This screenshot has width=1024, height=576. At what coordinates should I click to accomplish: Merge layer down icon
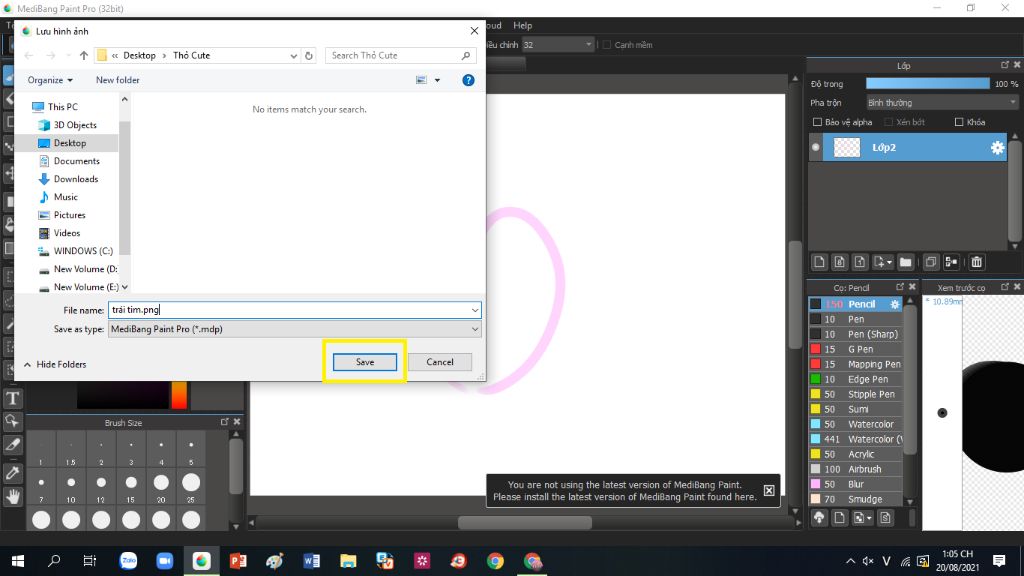[x=952, y=262]
